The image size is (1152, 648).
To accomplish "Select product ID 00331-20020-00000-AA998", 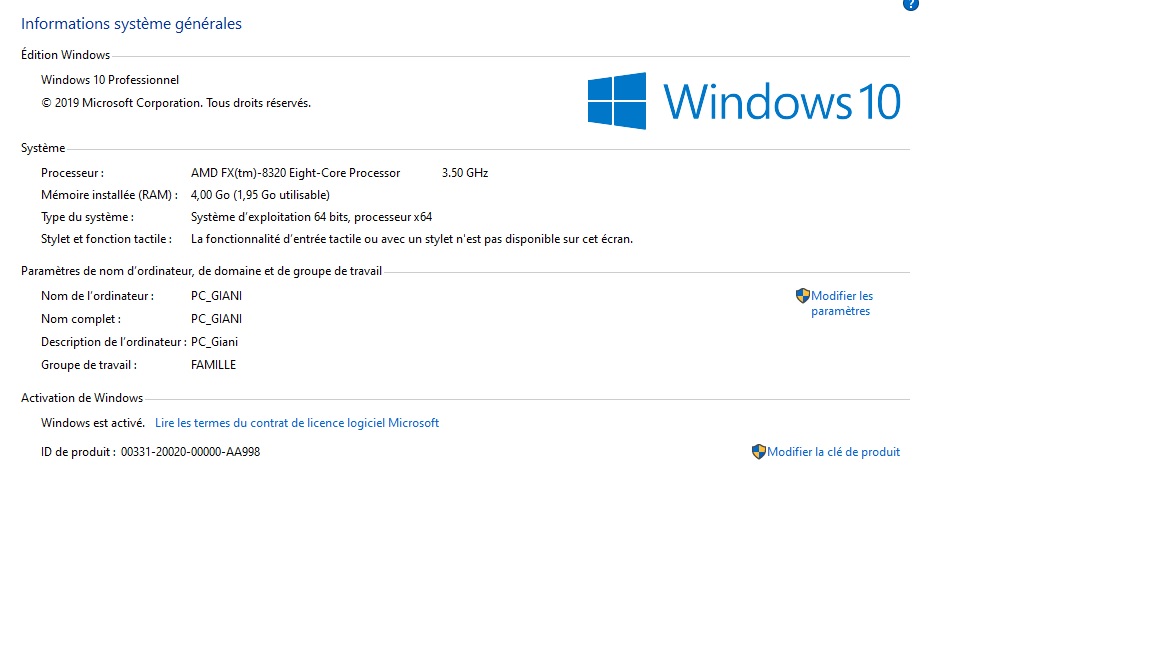I will (x=190, y=453).
